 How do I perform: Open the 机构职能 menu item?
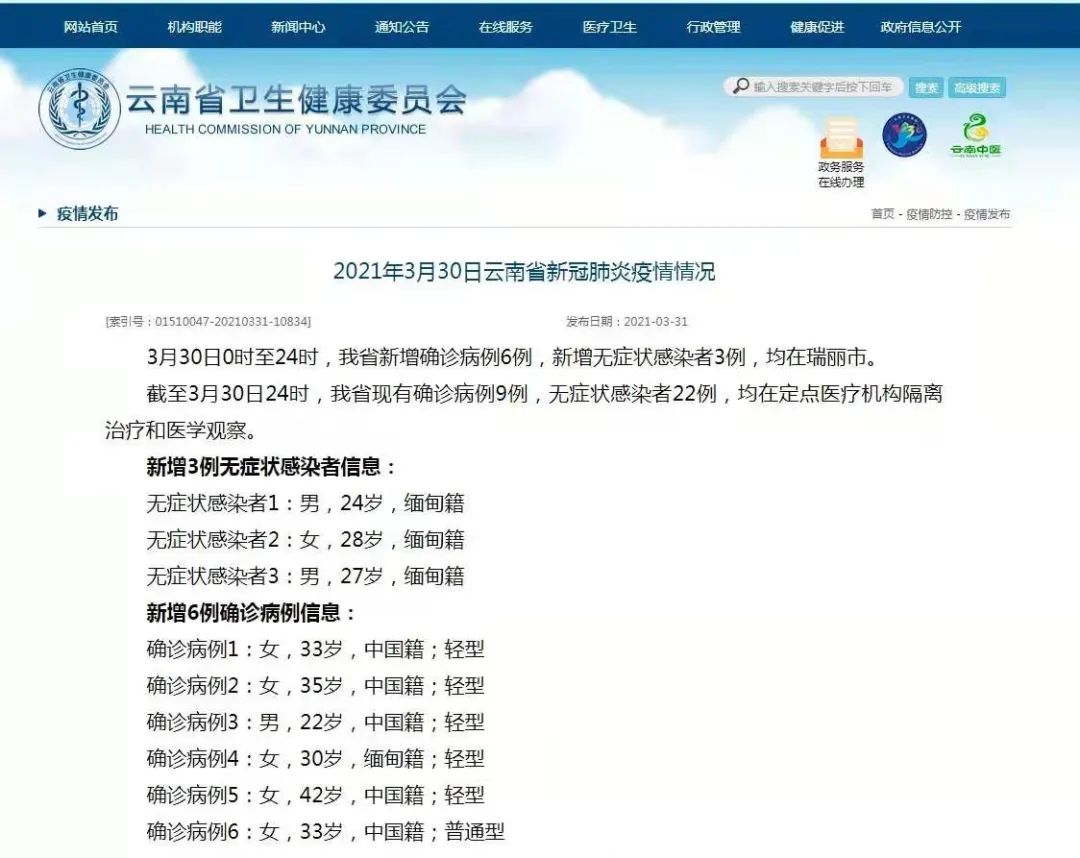pyautogui.click(x=195, y=27)
